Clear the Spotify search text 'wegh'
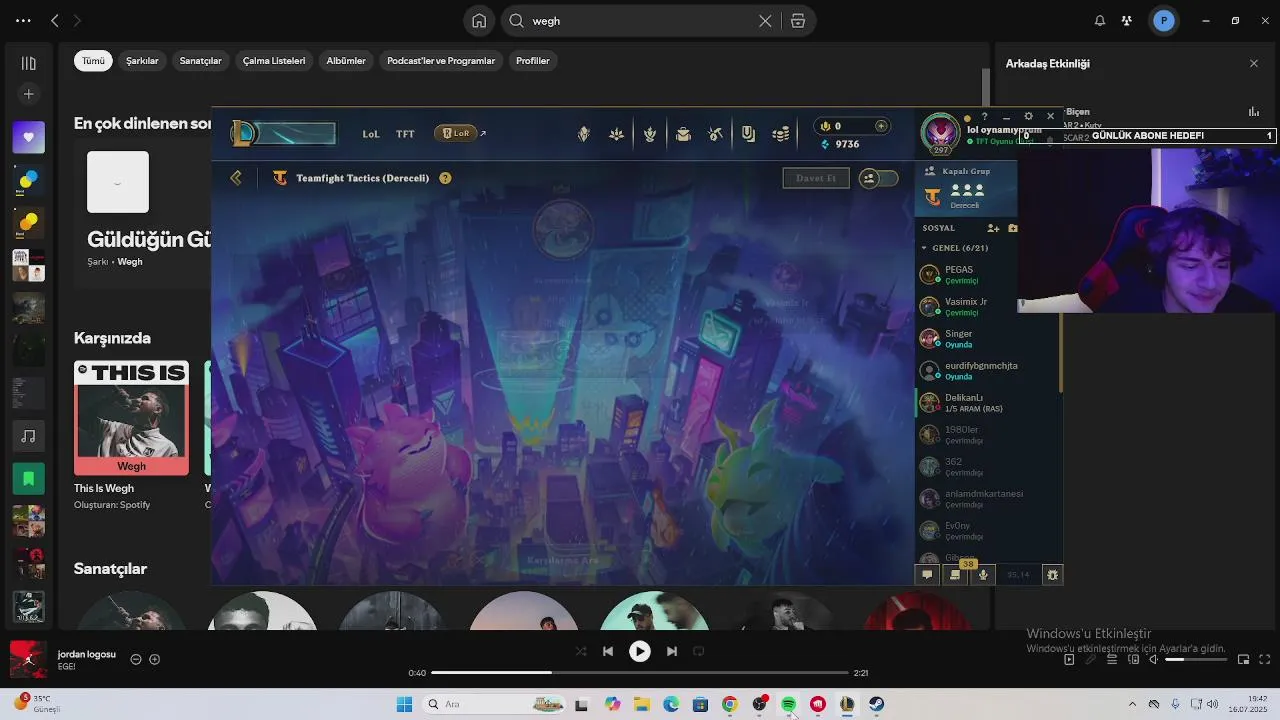 coord(765,20)
